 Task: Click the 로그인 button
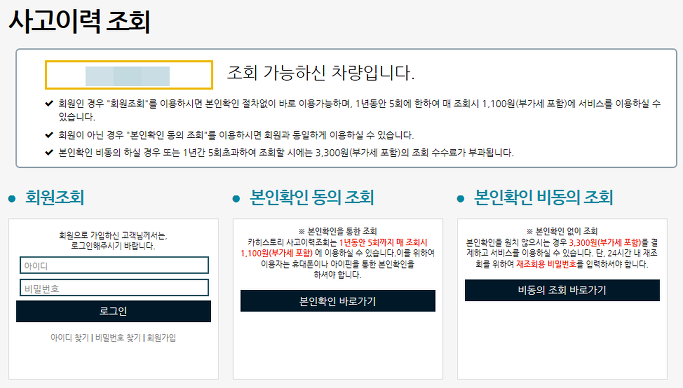tap(113, 311)
